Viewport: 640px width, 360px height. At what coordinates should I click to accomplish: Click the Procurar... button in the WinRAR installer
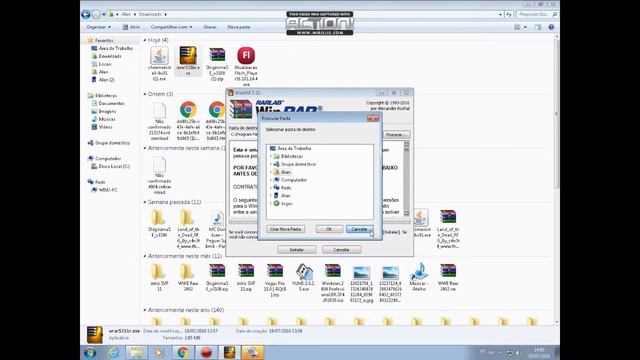(x=396, y=134)
